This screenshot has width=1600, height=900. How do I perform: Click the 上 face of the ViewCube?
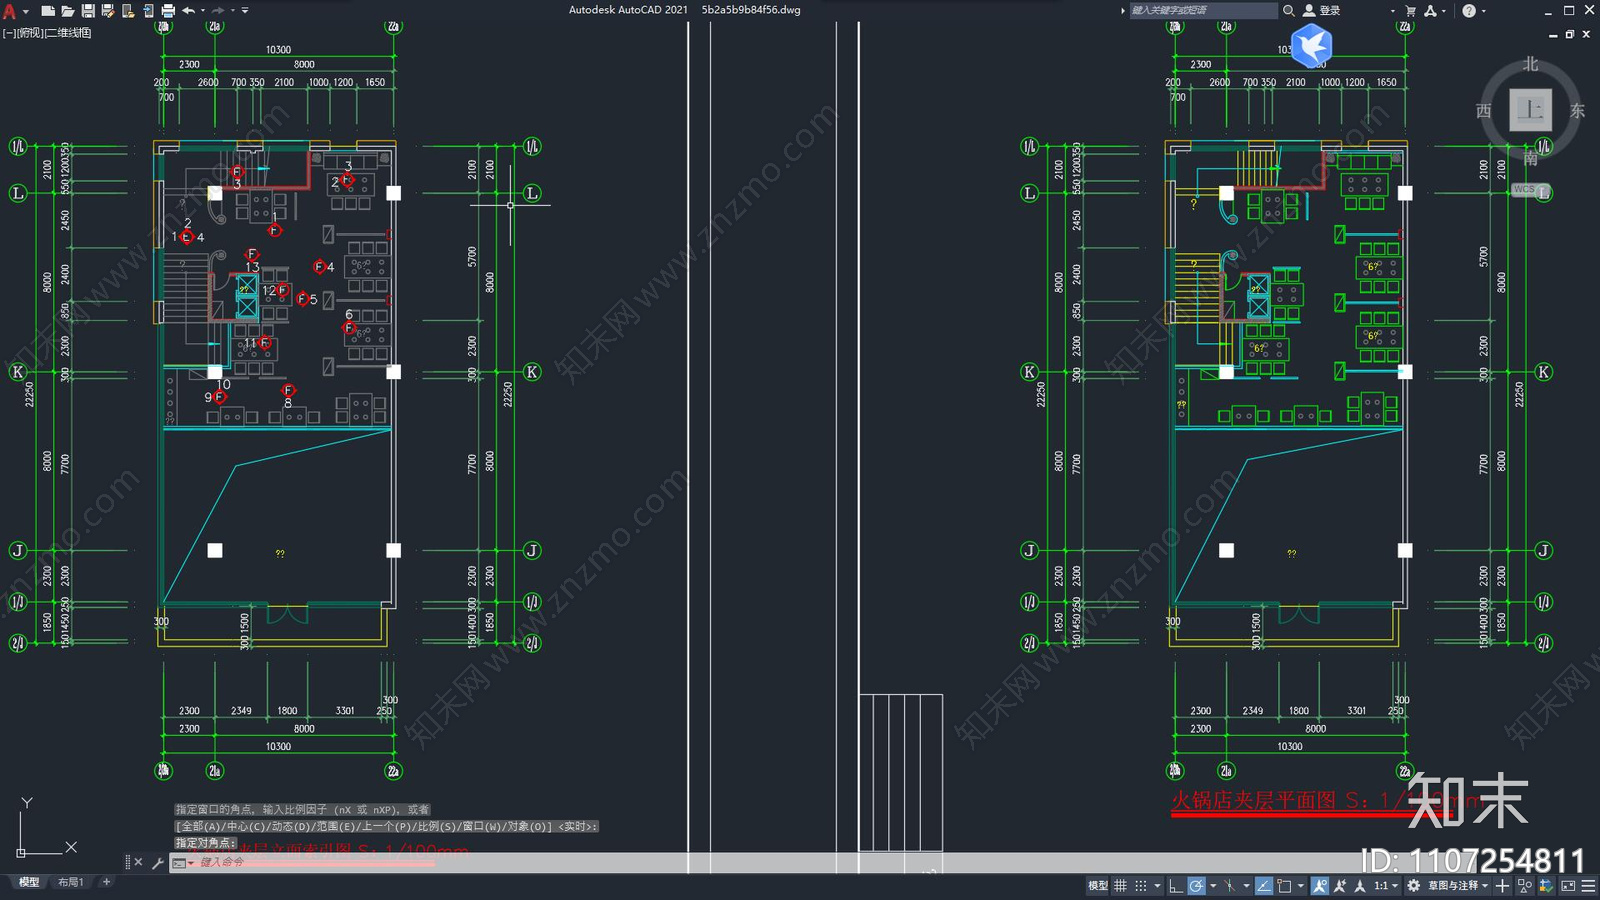pyautogui.click(x=1530, y=110)
